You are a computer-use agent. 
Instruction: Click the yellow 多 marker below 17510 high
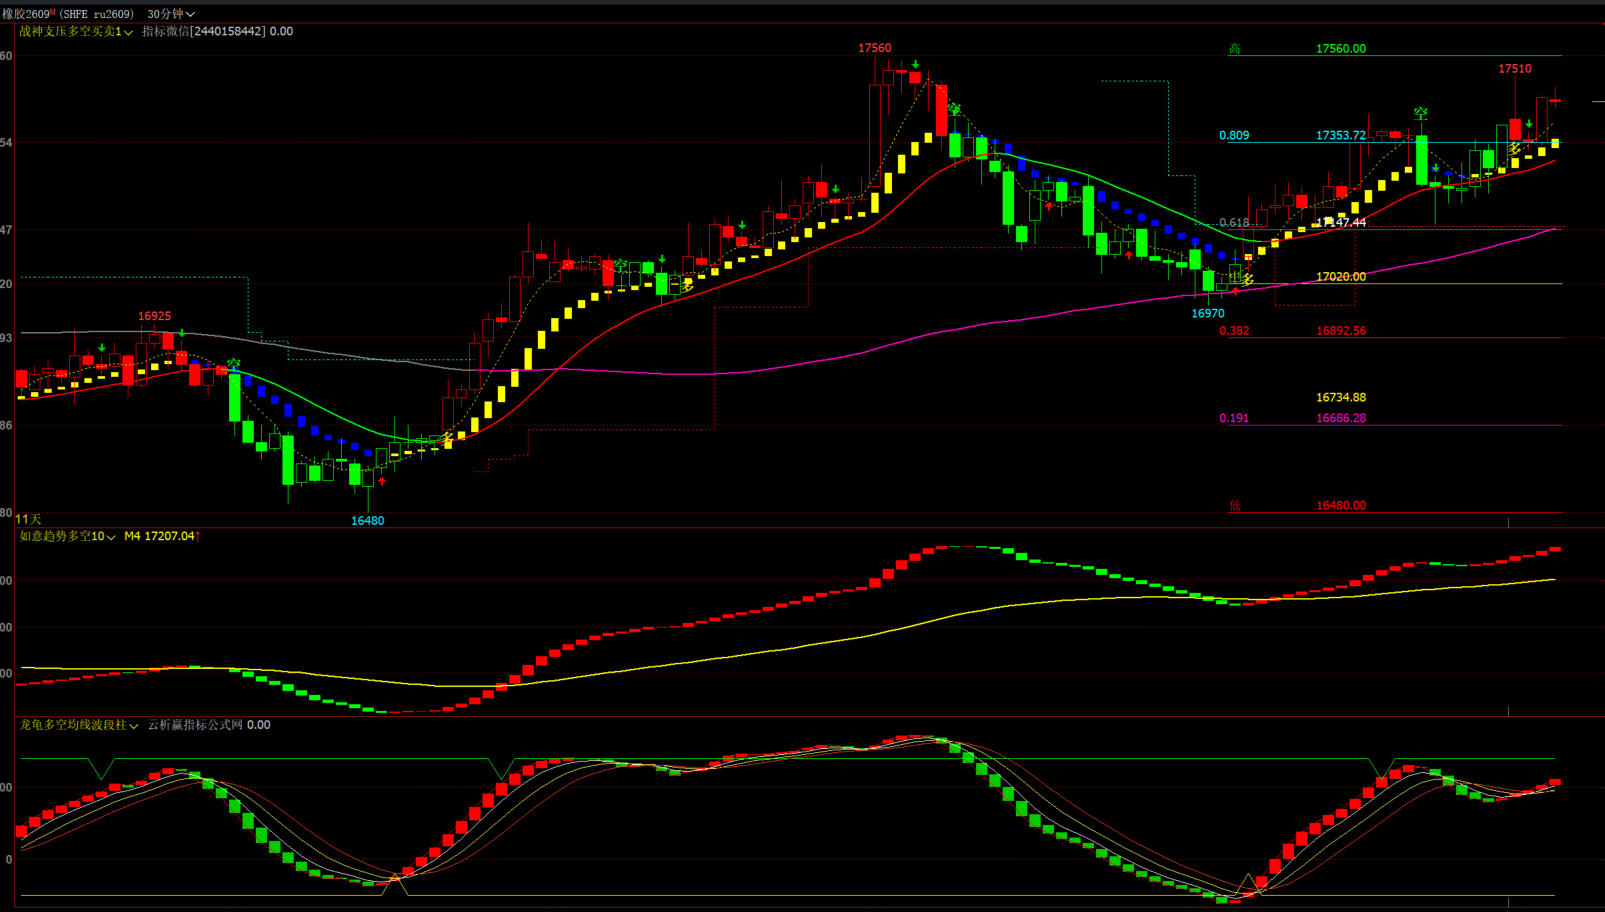(1515, 149)
